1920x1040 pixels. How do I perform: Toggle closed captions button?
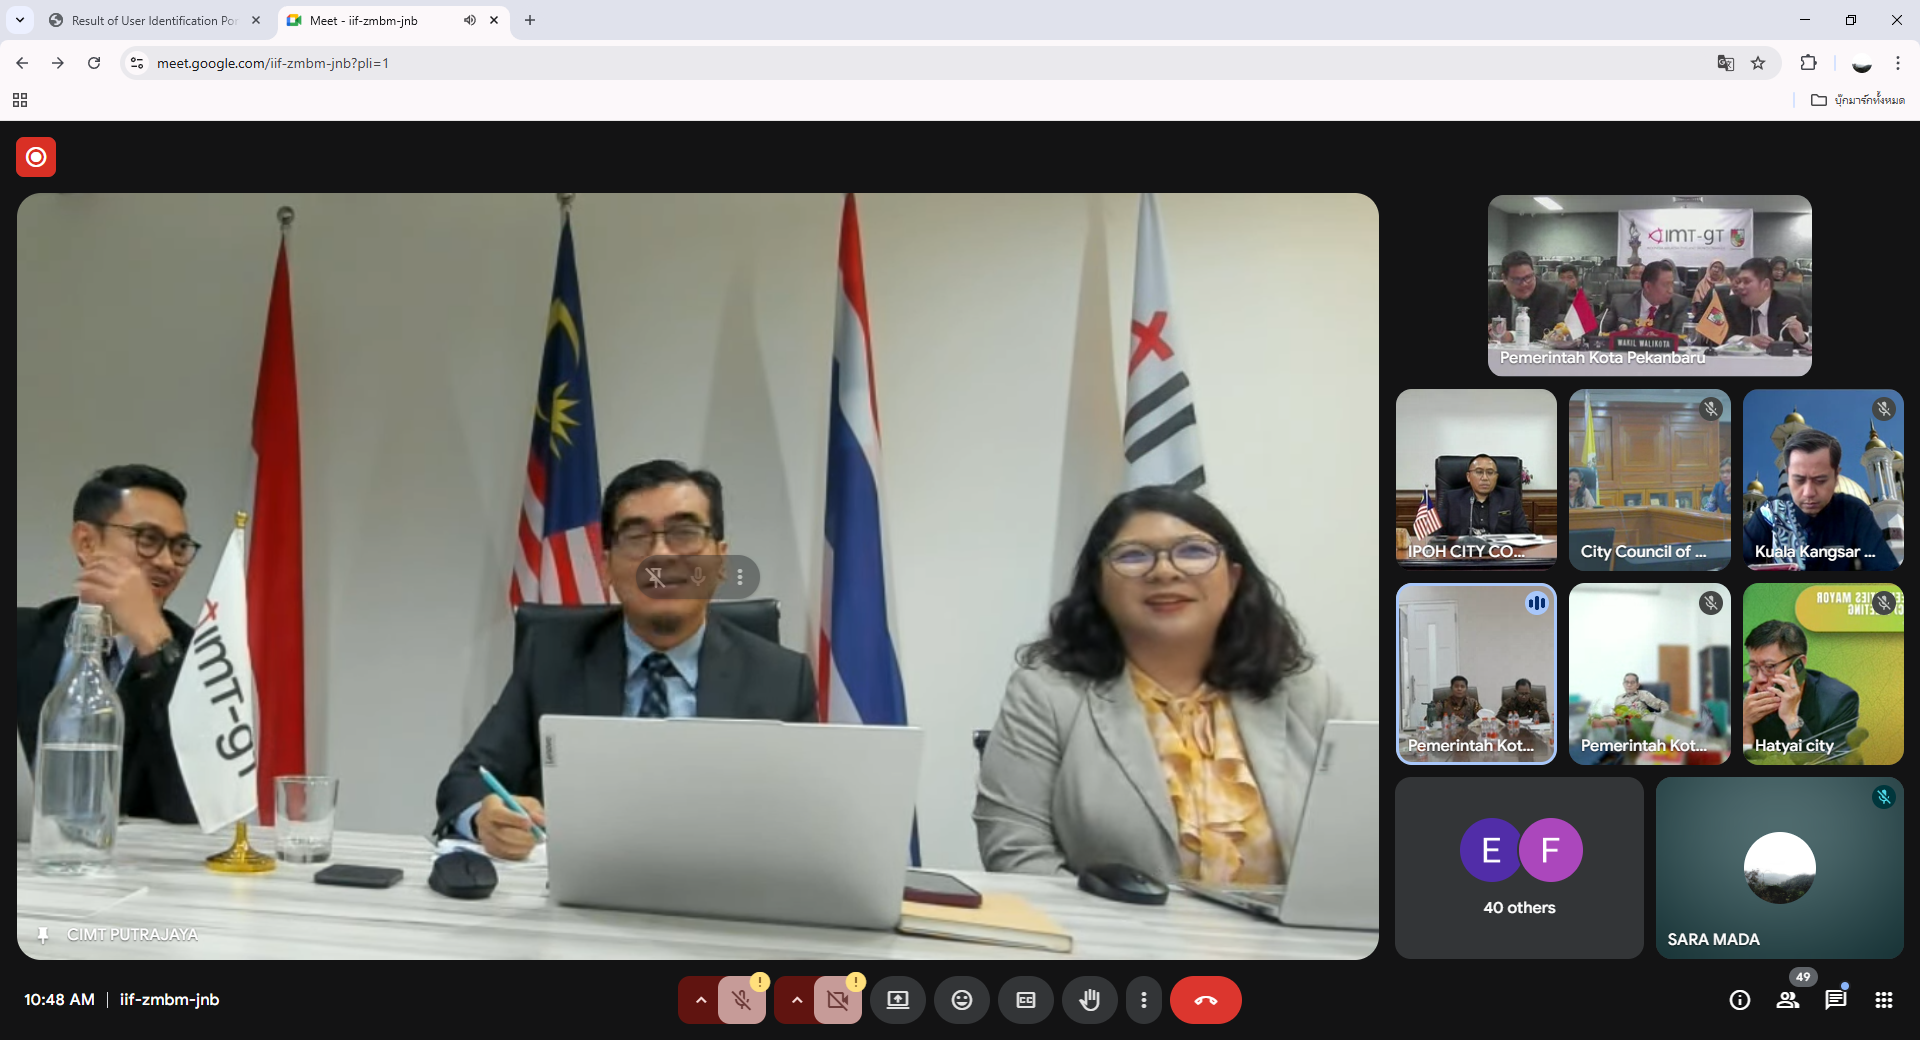(1025, 1000)
